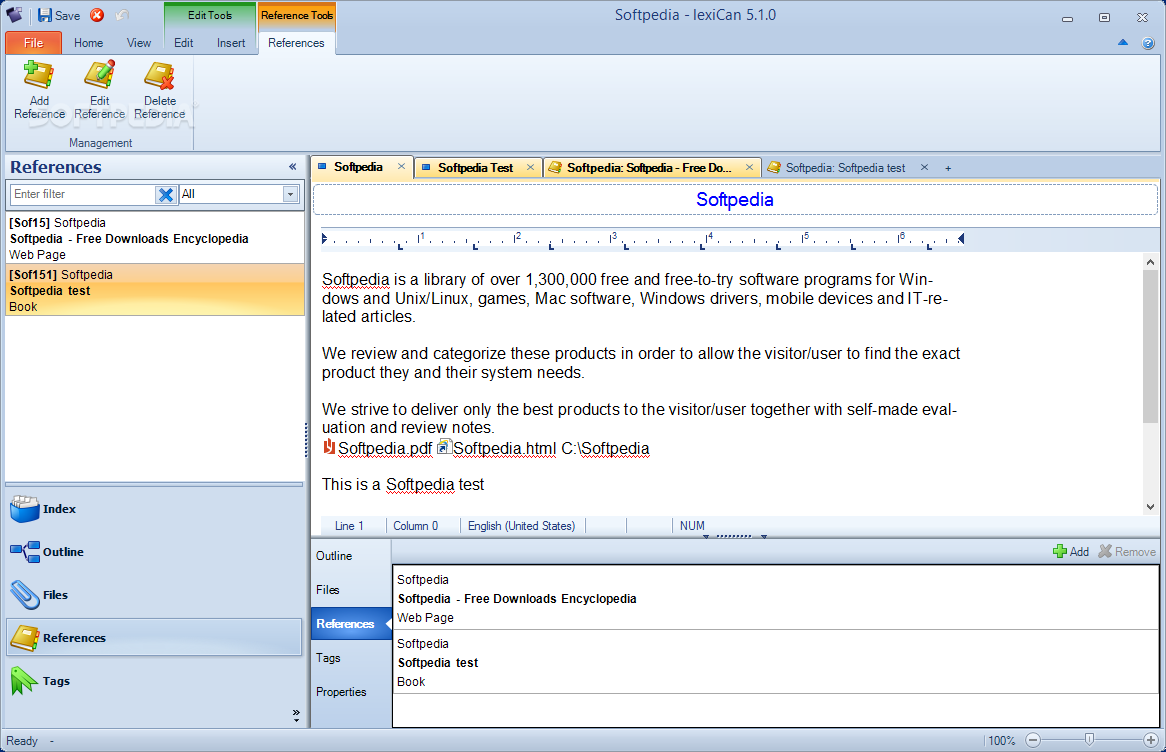
Task: Select [Sof15] Softpedia Web Page reference
Action: (155, 239)
